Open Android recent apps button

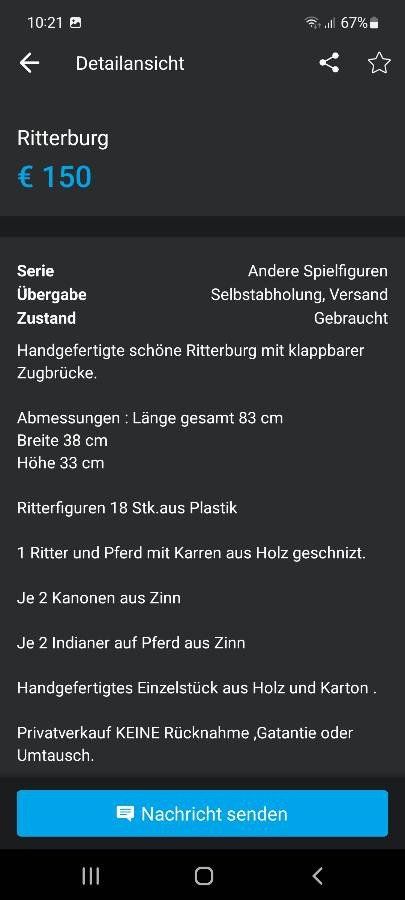91,876
